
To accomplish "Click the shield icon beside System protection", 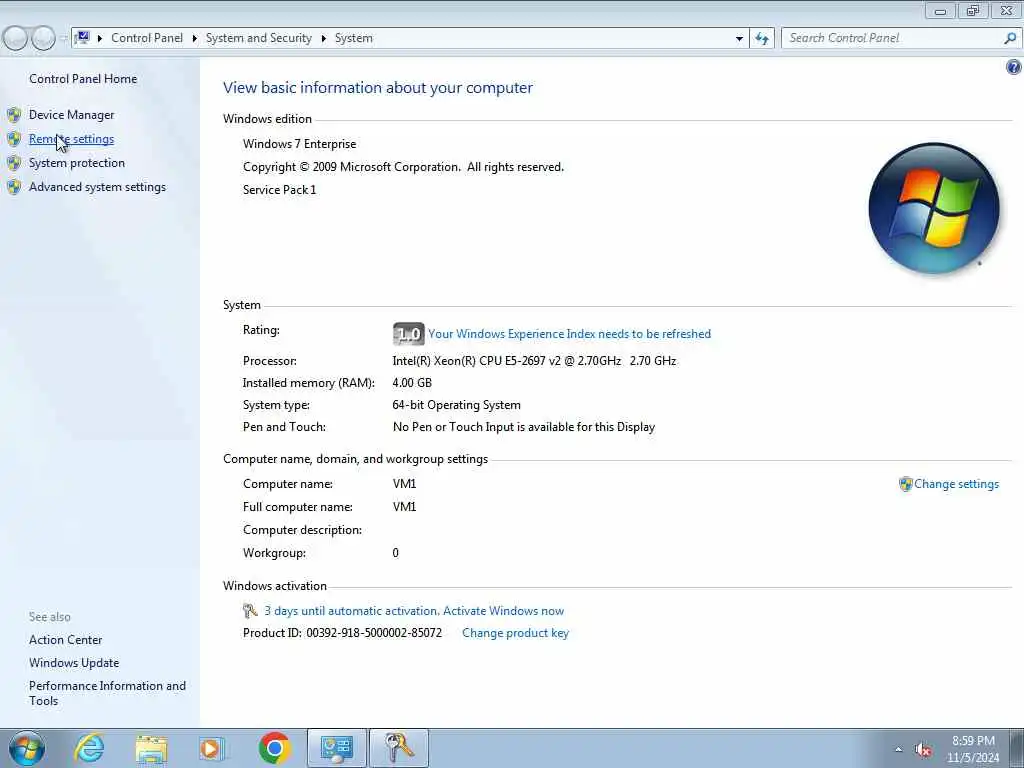I will (14, 163).
